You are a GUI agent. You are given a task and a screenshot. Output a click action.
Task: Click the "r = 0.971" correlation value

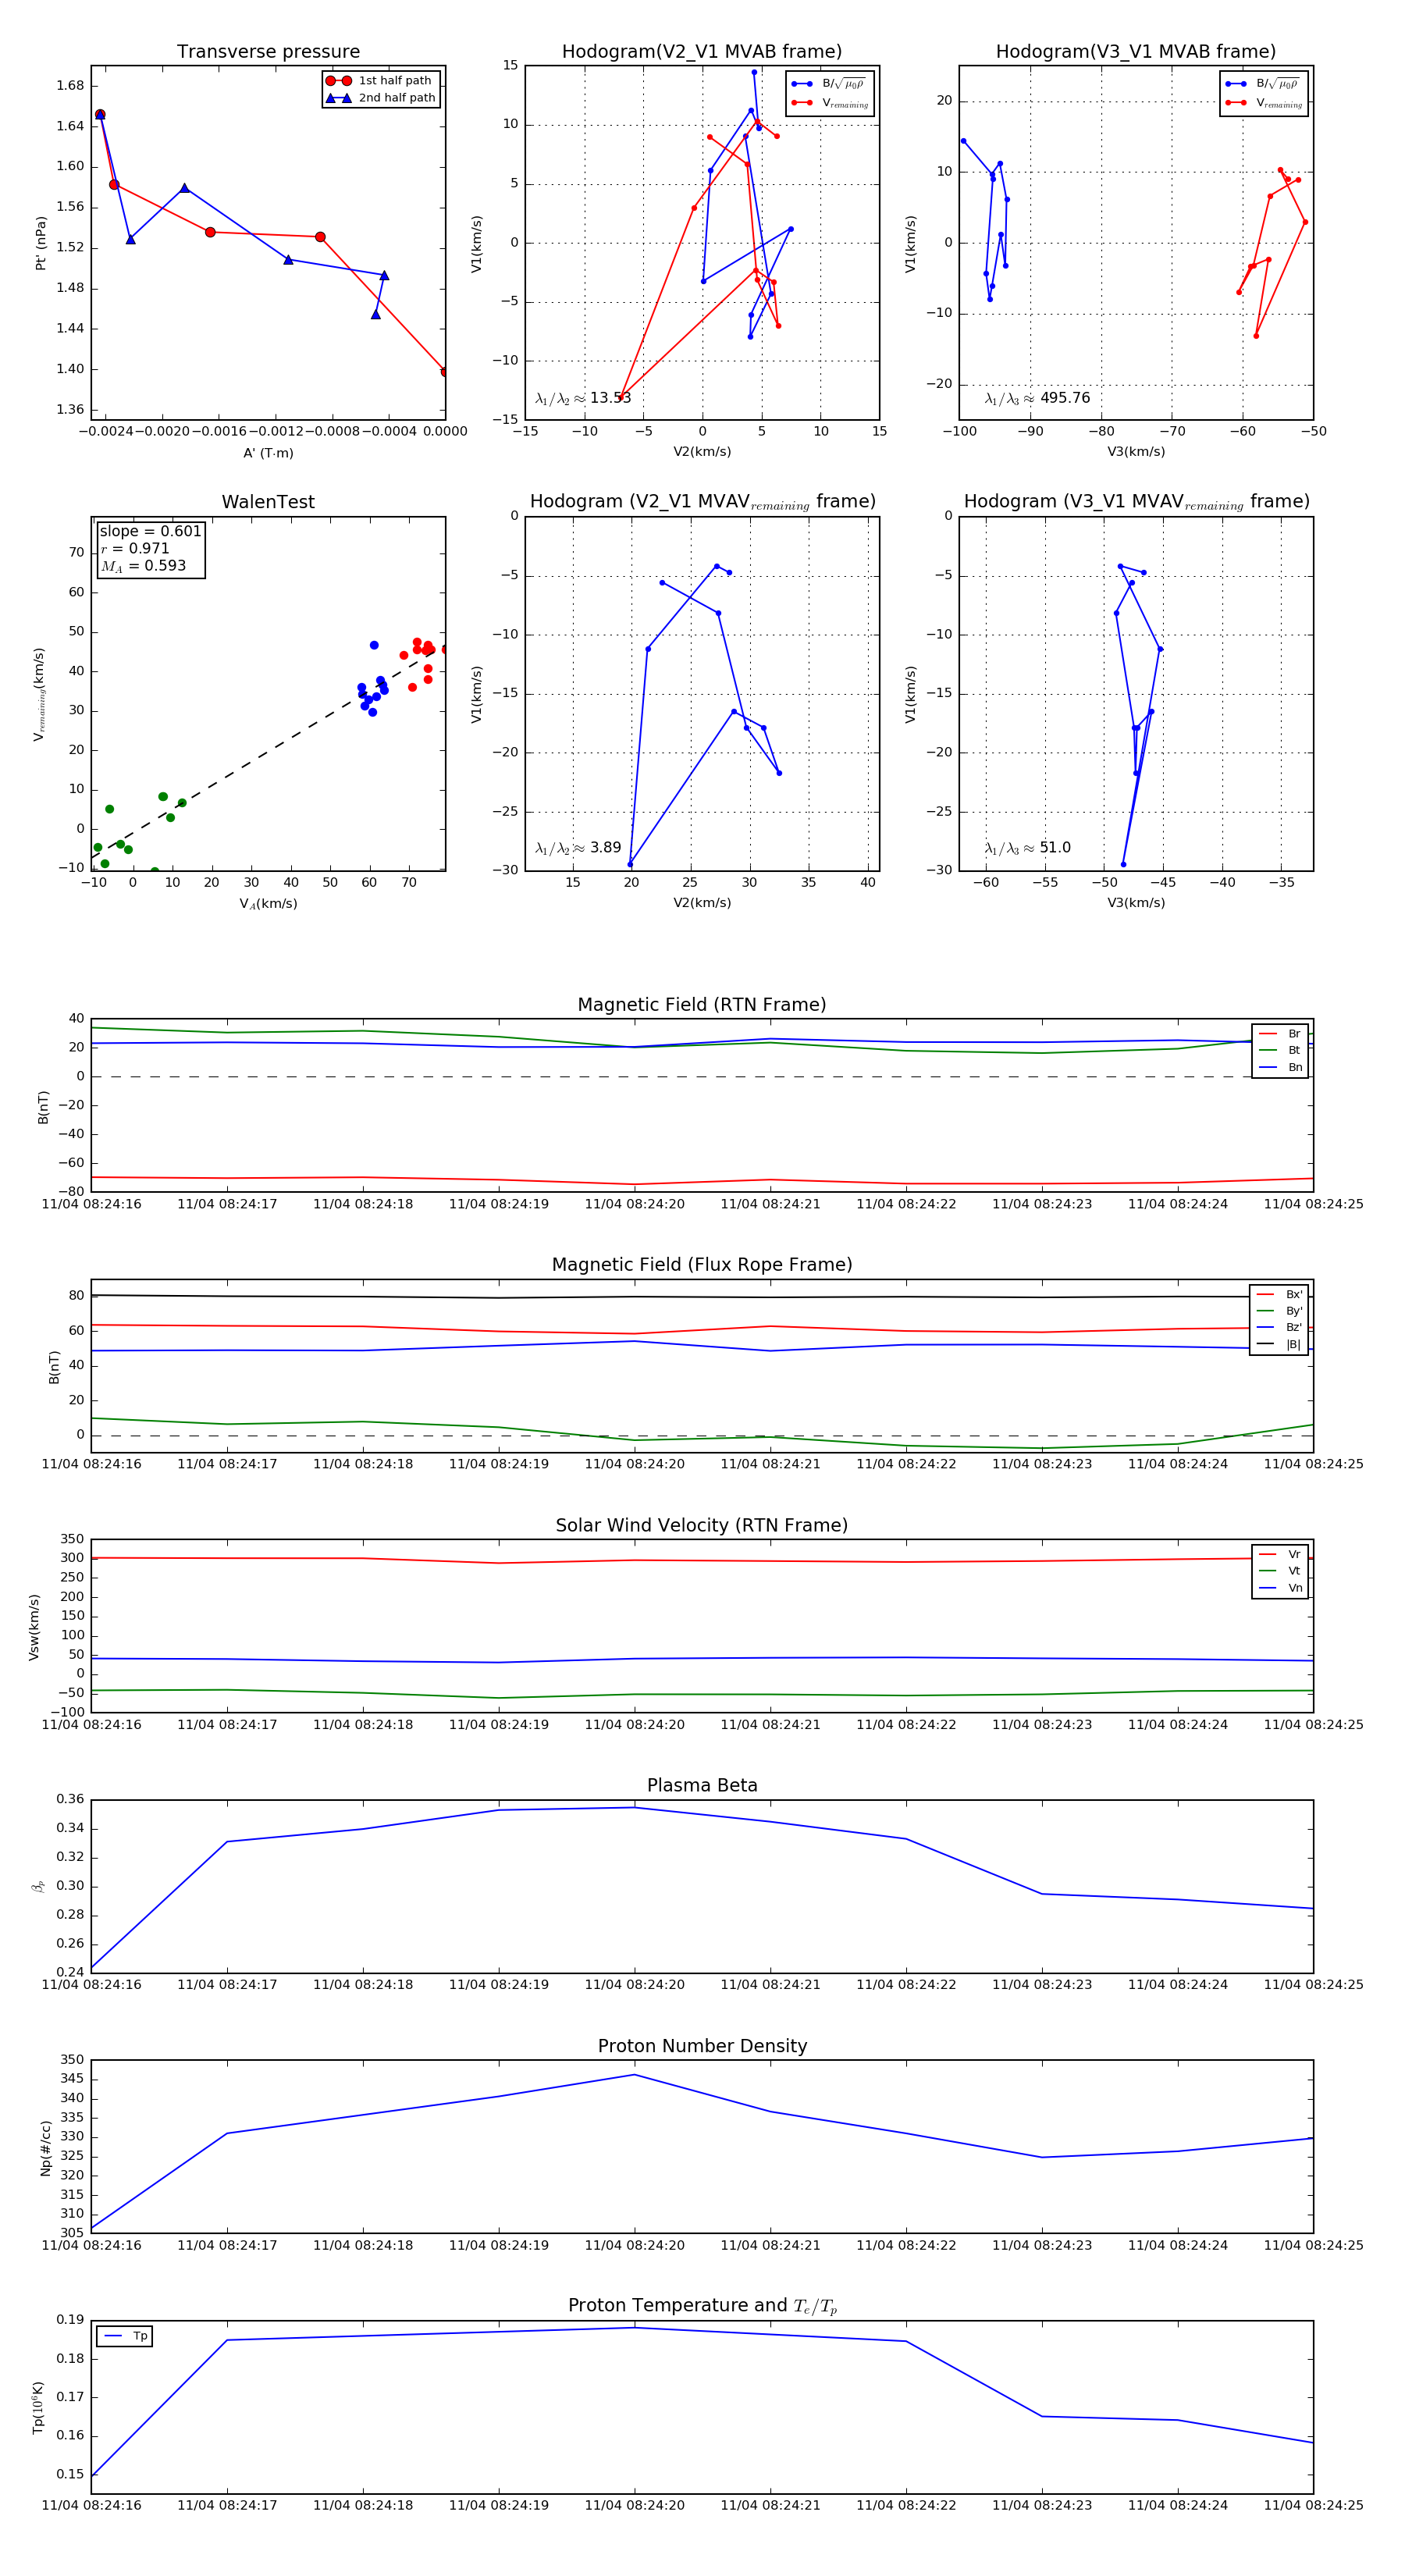(x=135, y=548)
